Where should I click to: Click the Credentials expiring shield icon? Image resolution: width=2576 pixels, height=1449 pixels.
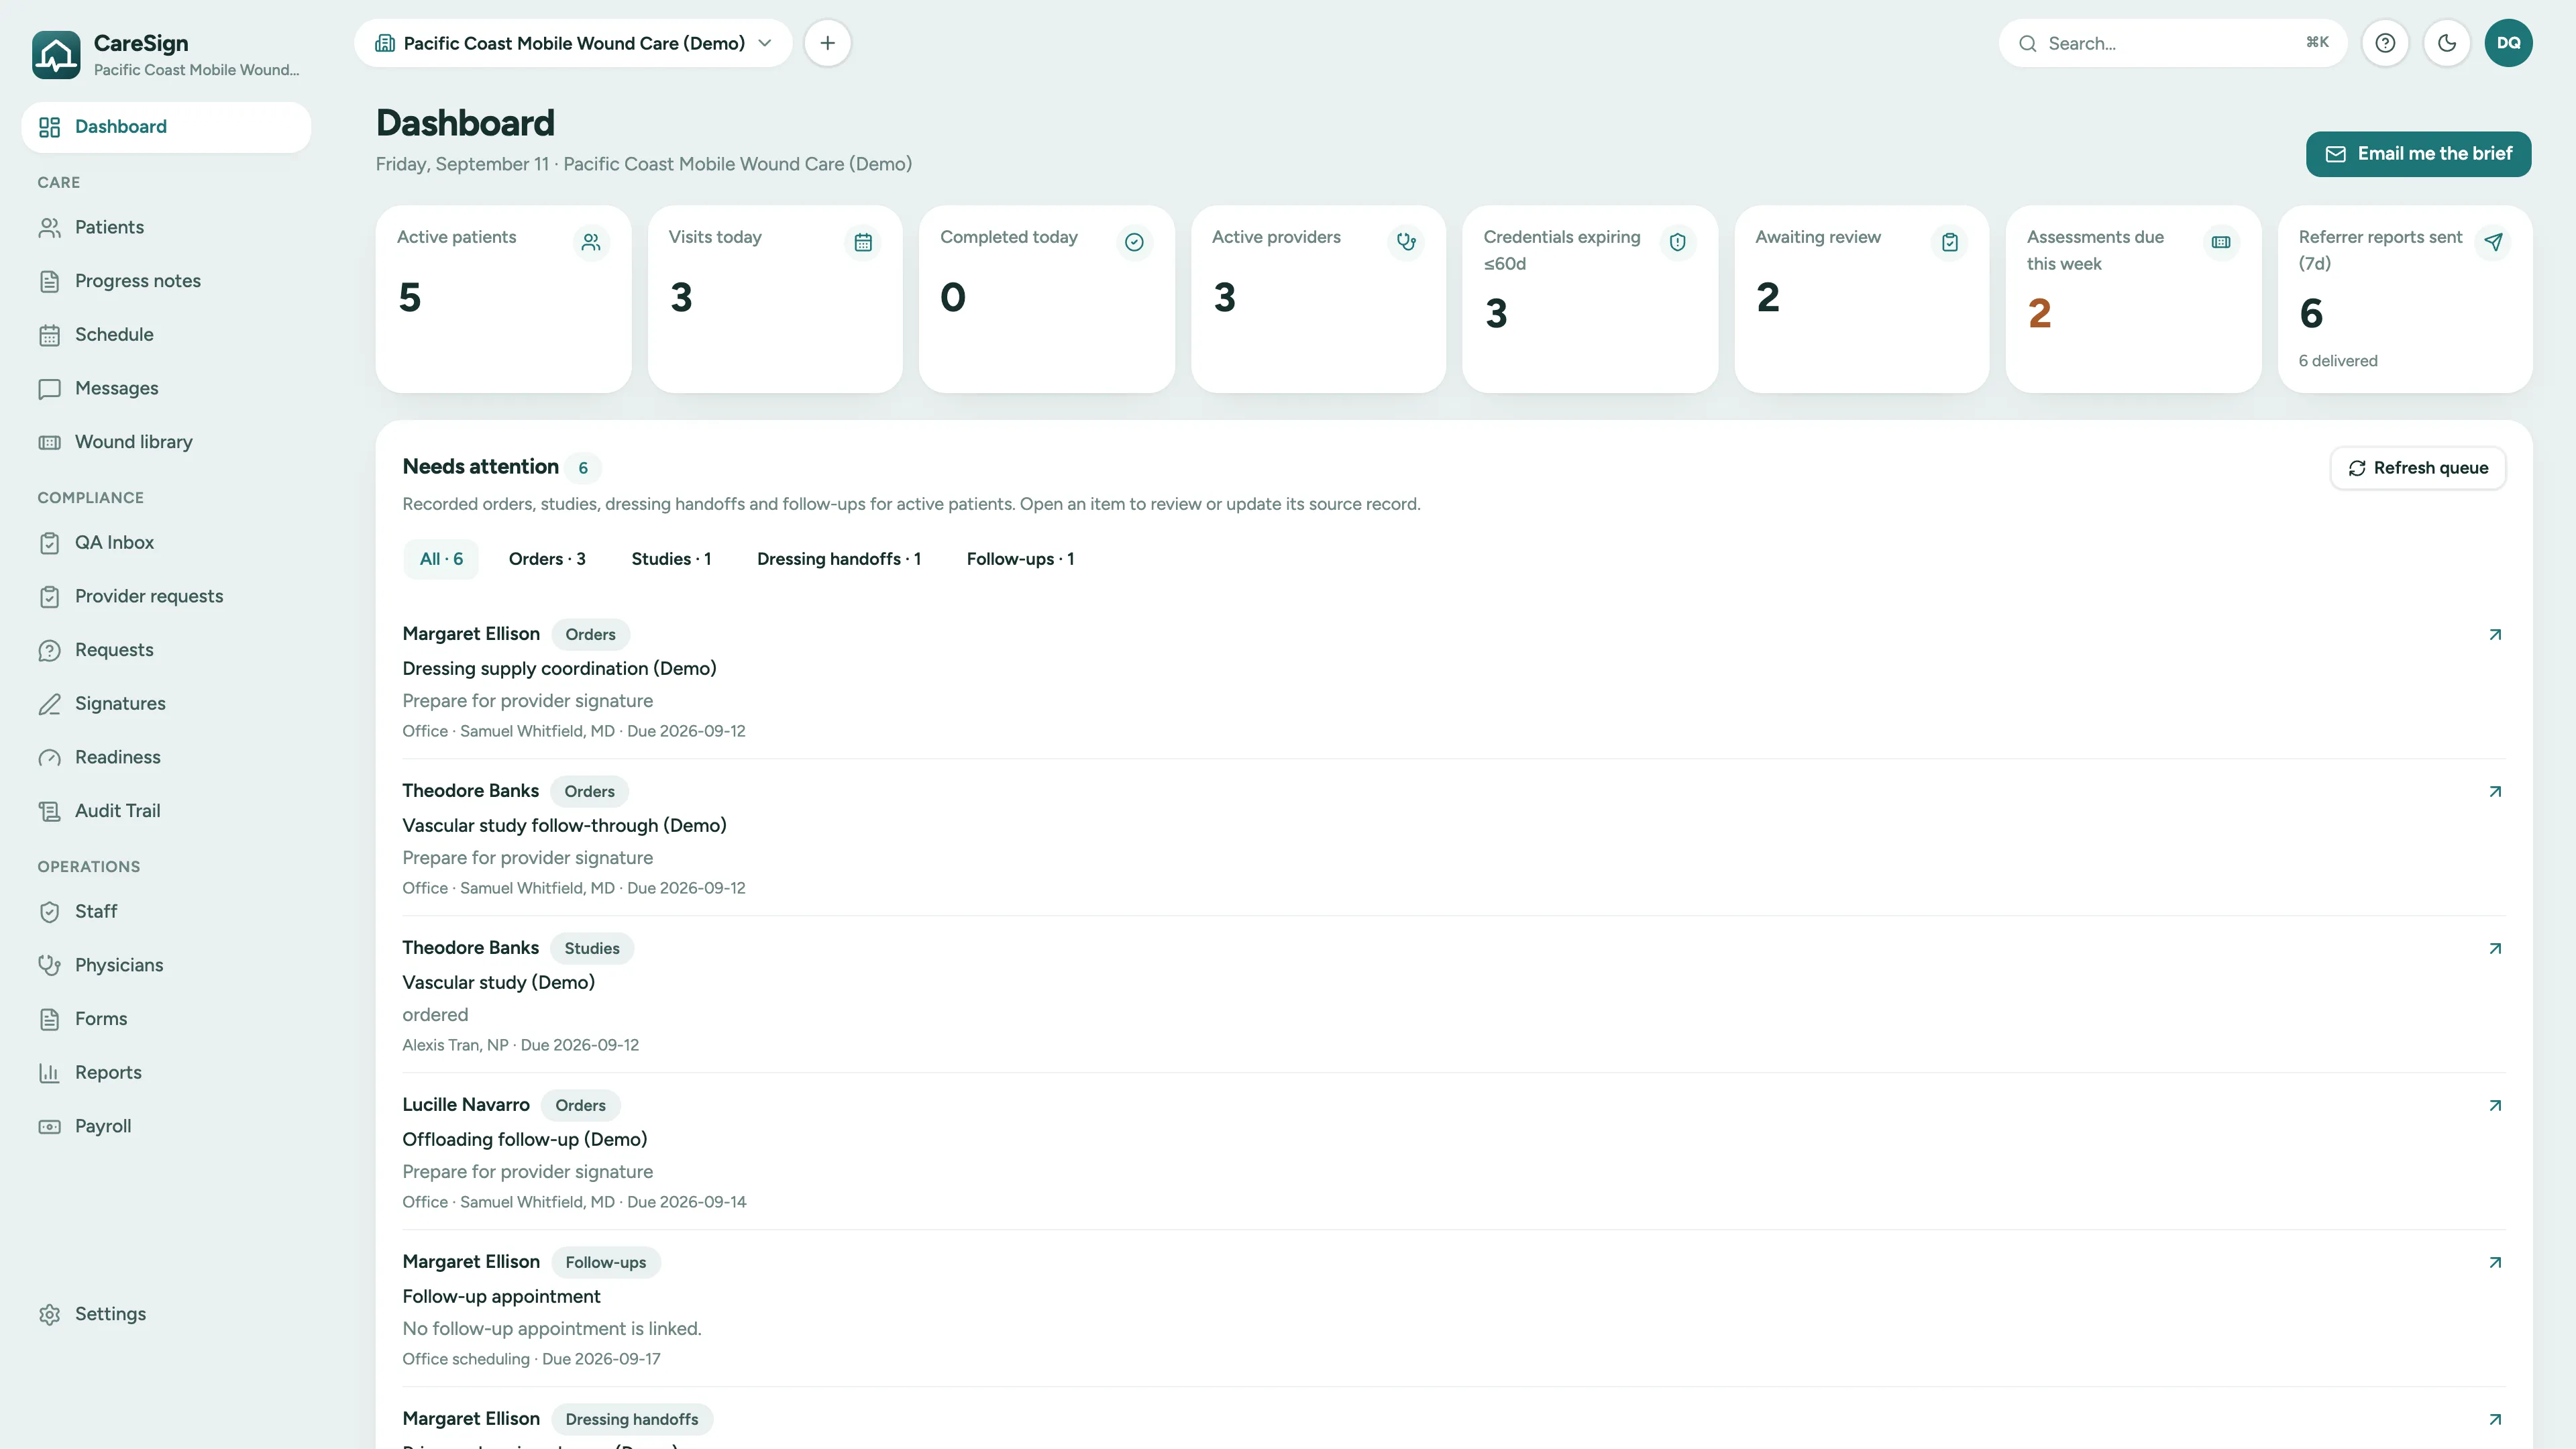1678,242
